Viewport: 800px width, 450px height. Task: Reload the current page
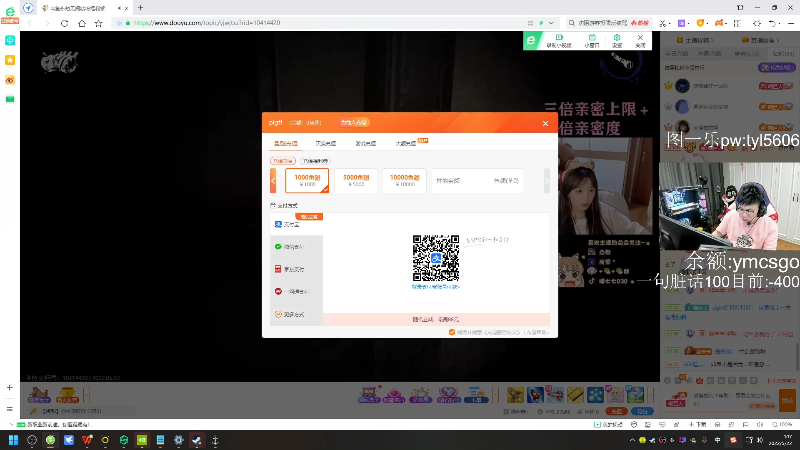click(x=64, y=23)
